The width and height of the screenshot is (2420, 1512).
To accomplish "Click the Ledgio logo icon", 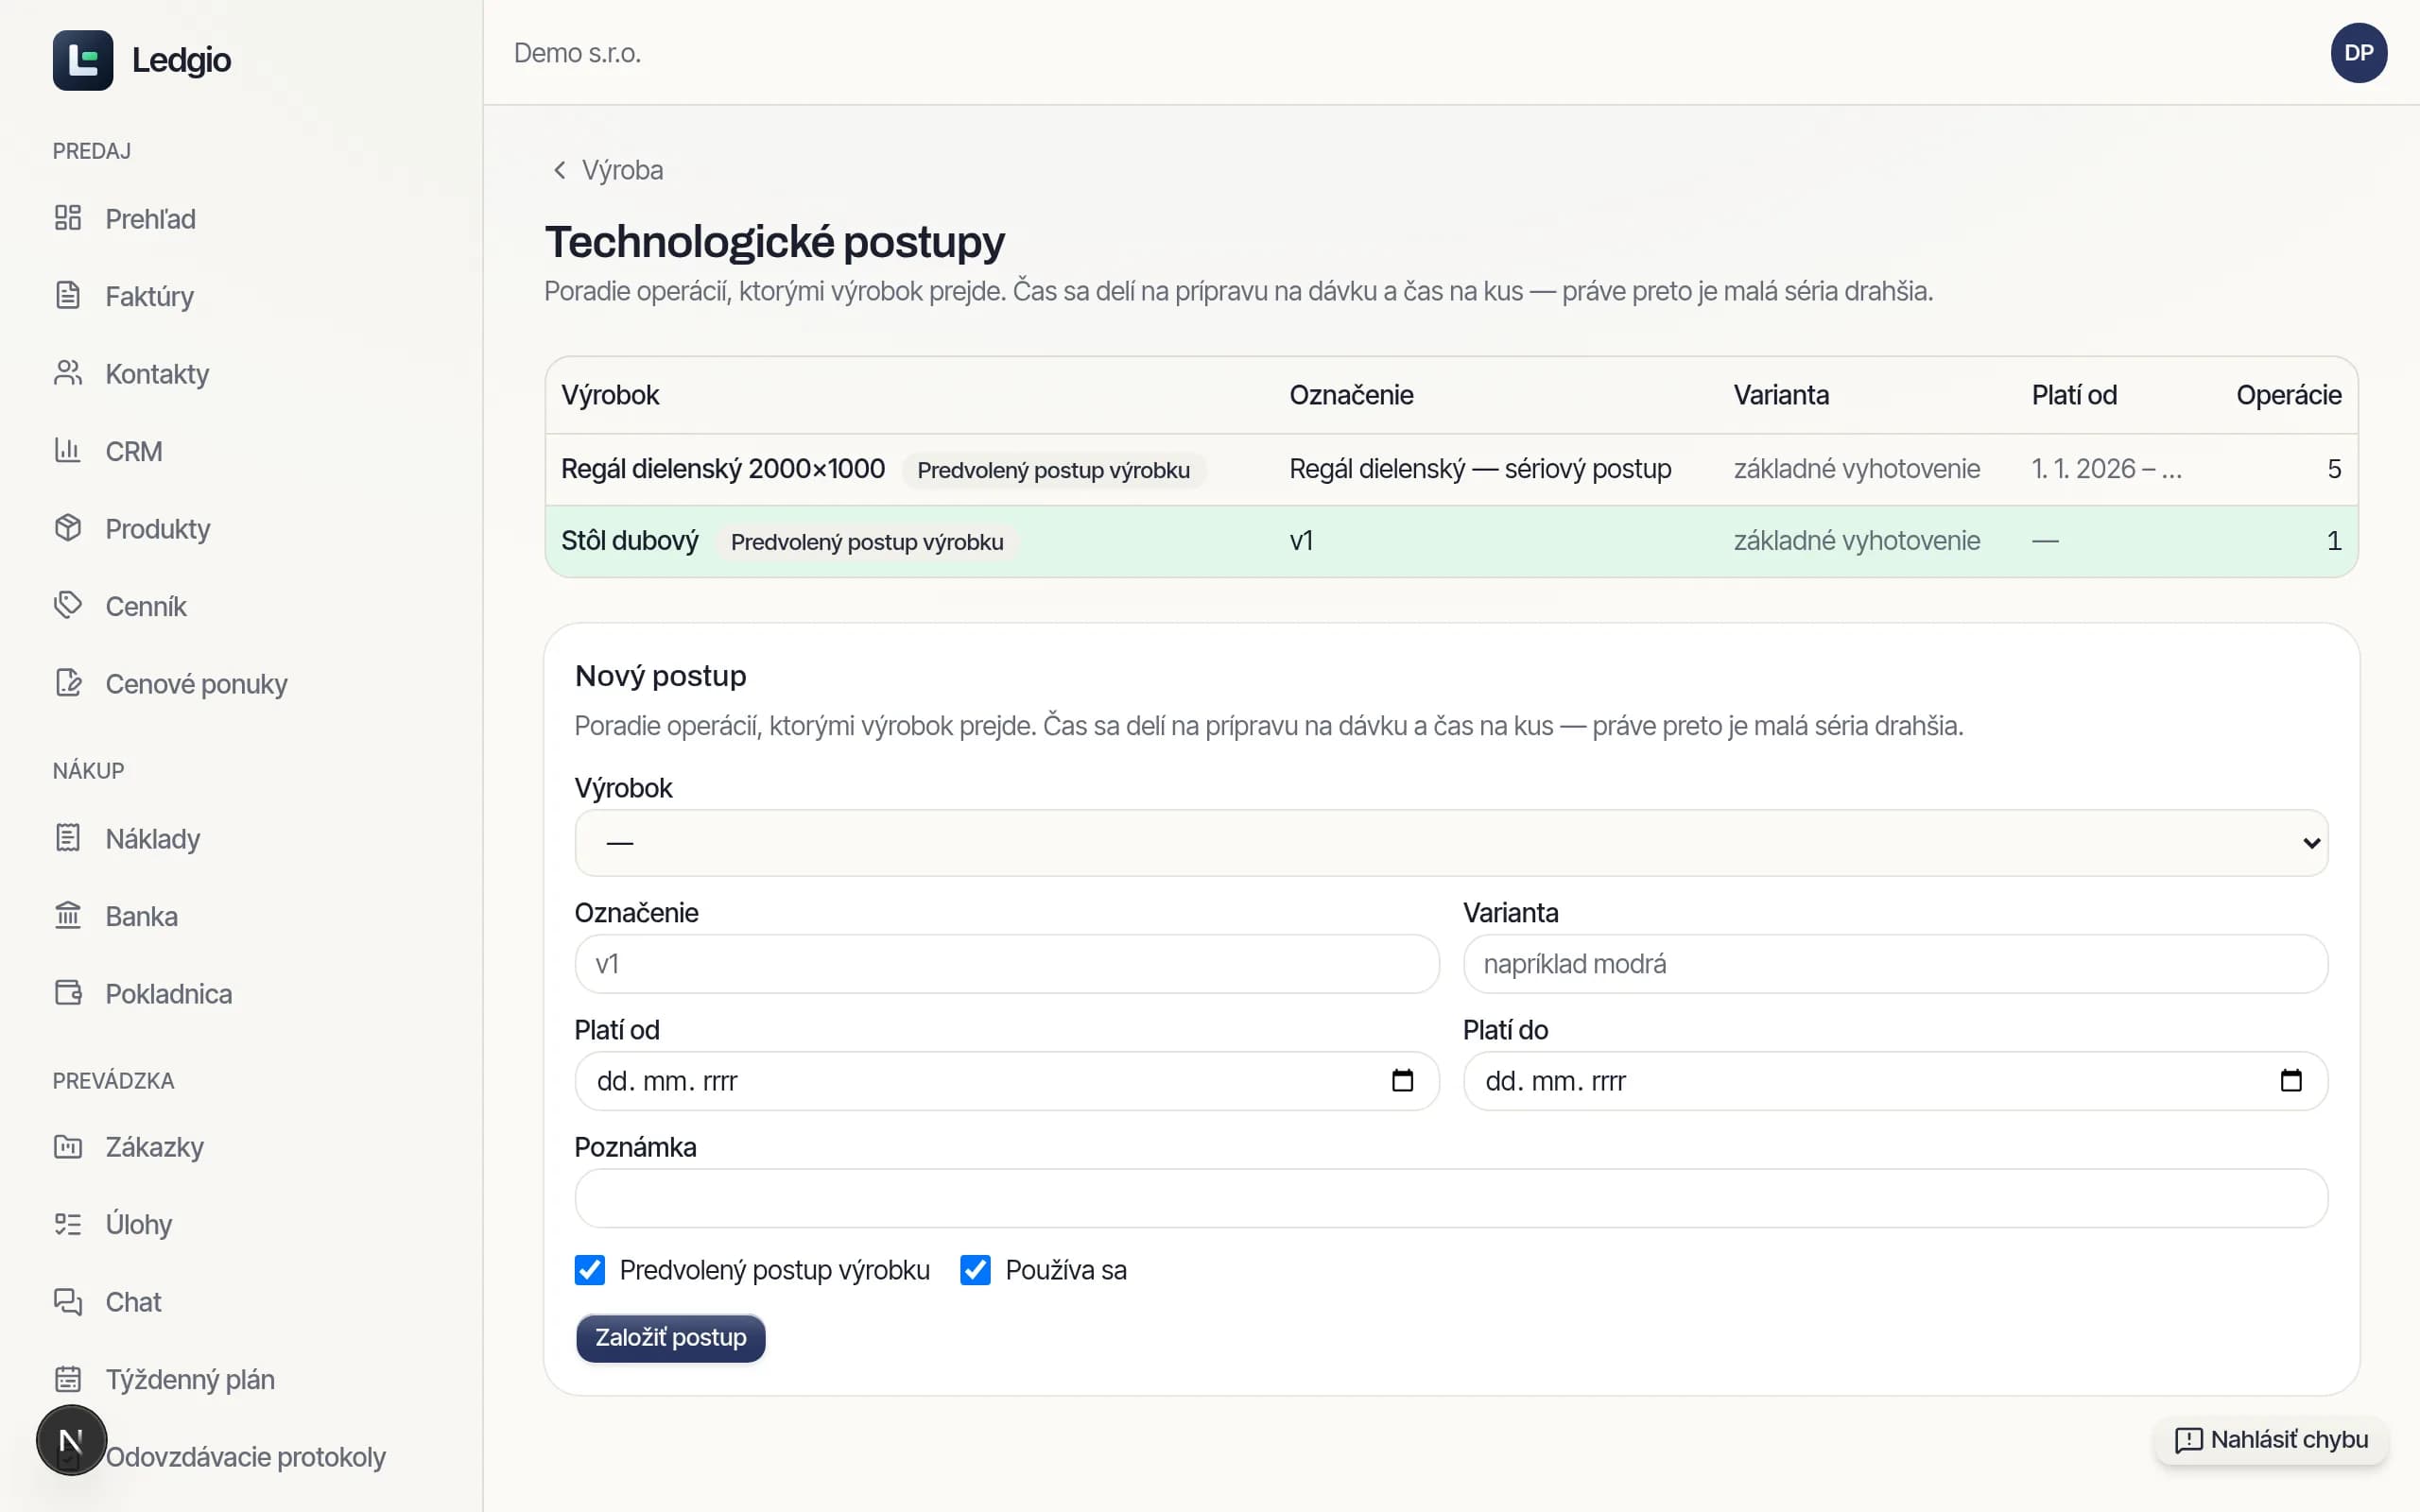I will coord(83,60).
